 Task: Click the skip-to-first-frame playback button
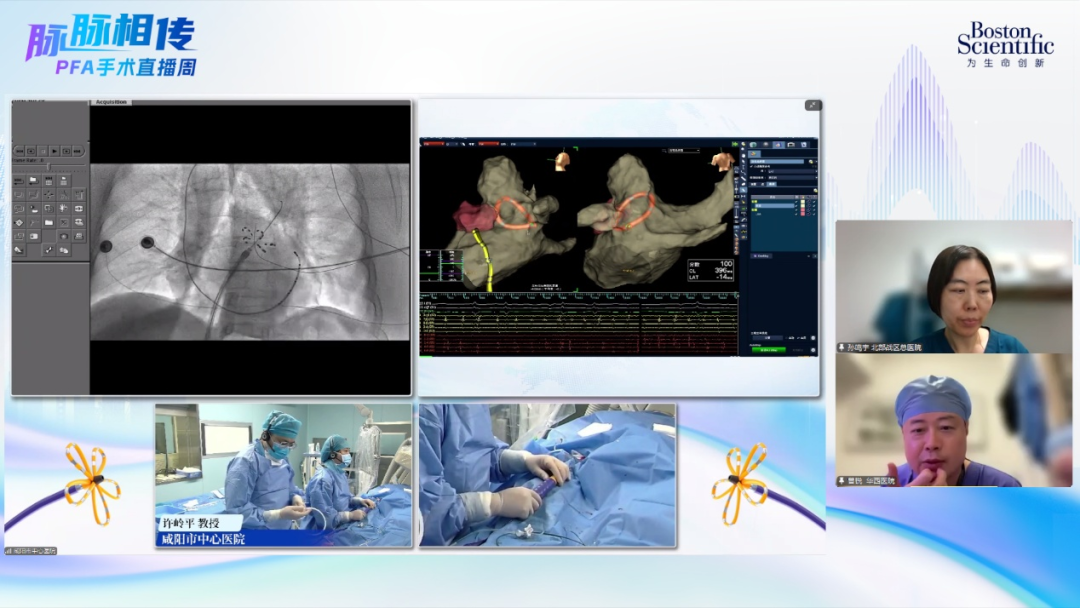point(18,150)
